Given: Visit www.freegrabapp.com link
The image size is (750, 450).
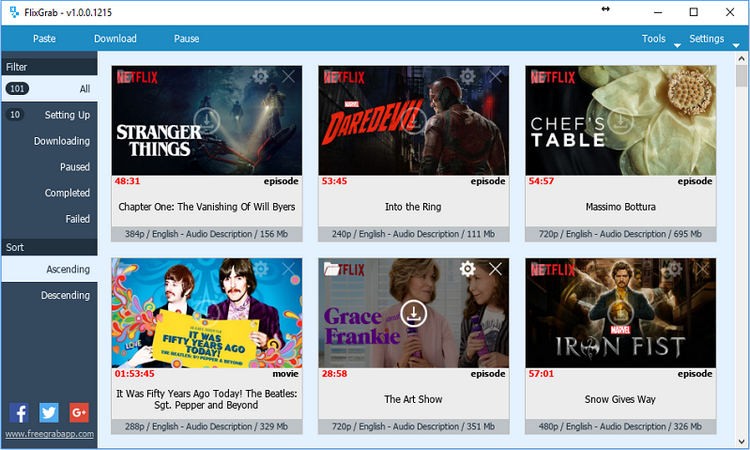Looking at the screenshot, I should click(x=49, y=434).
